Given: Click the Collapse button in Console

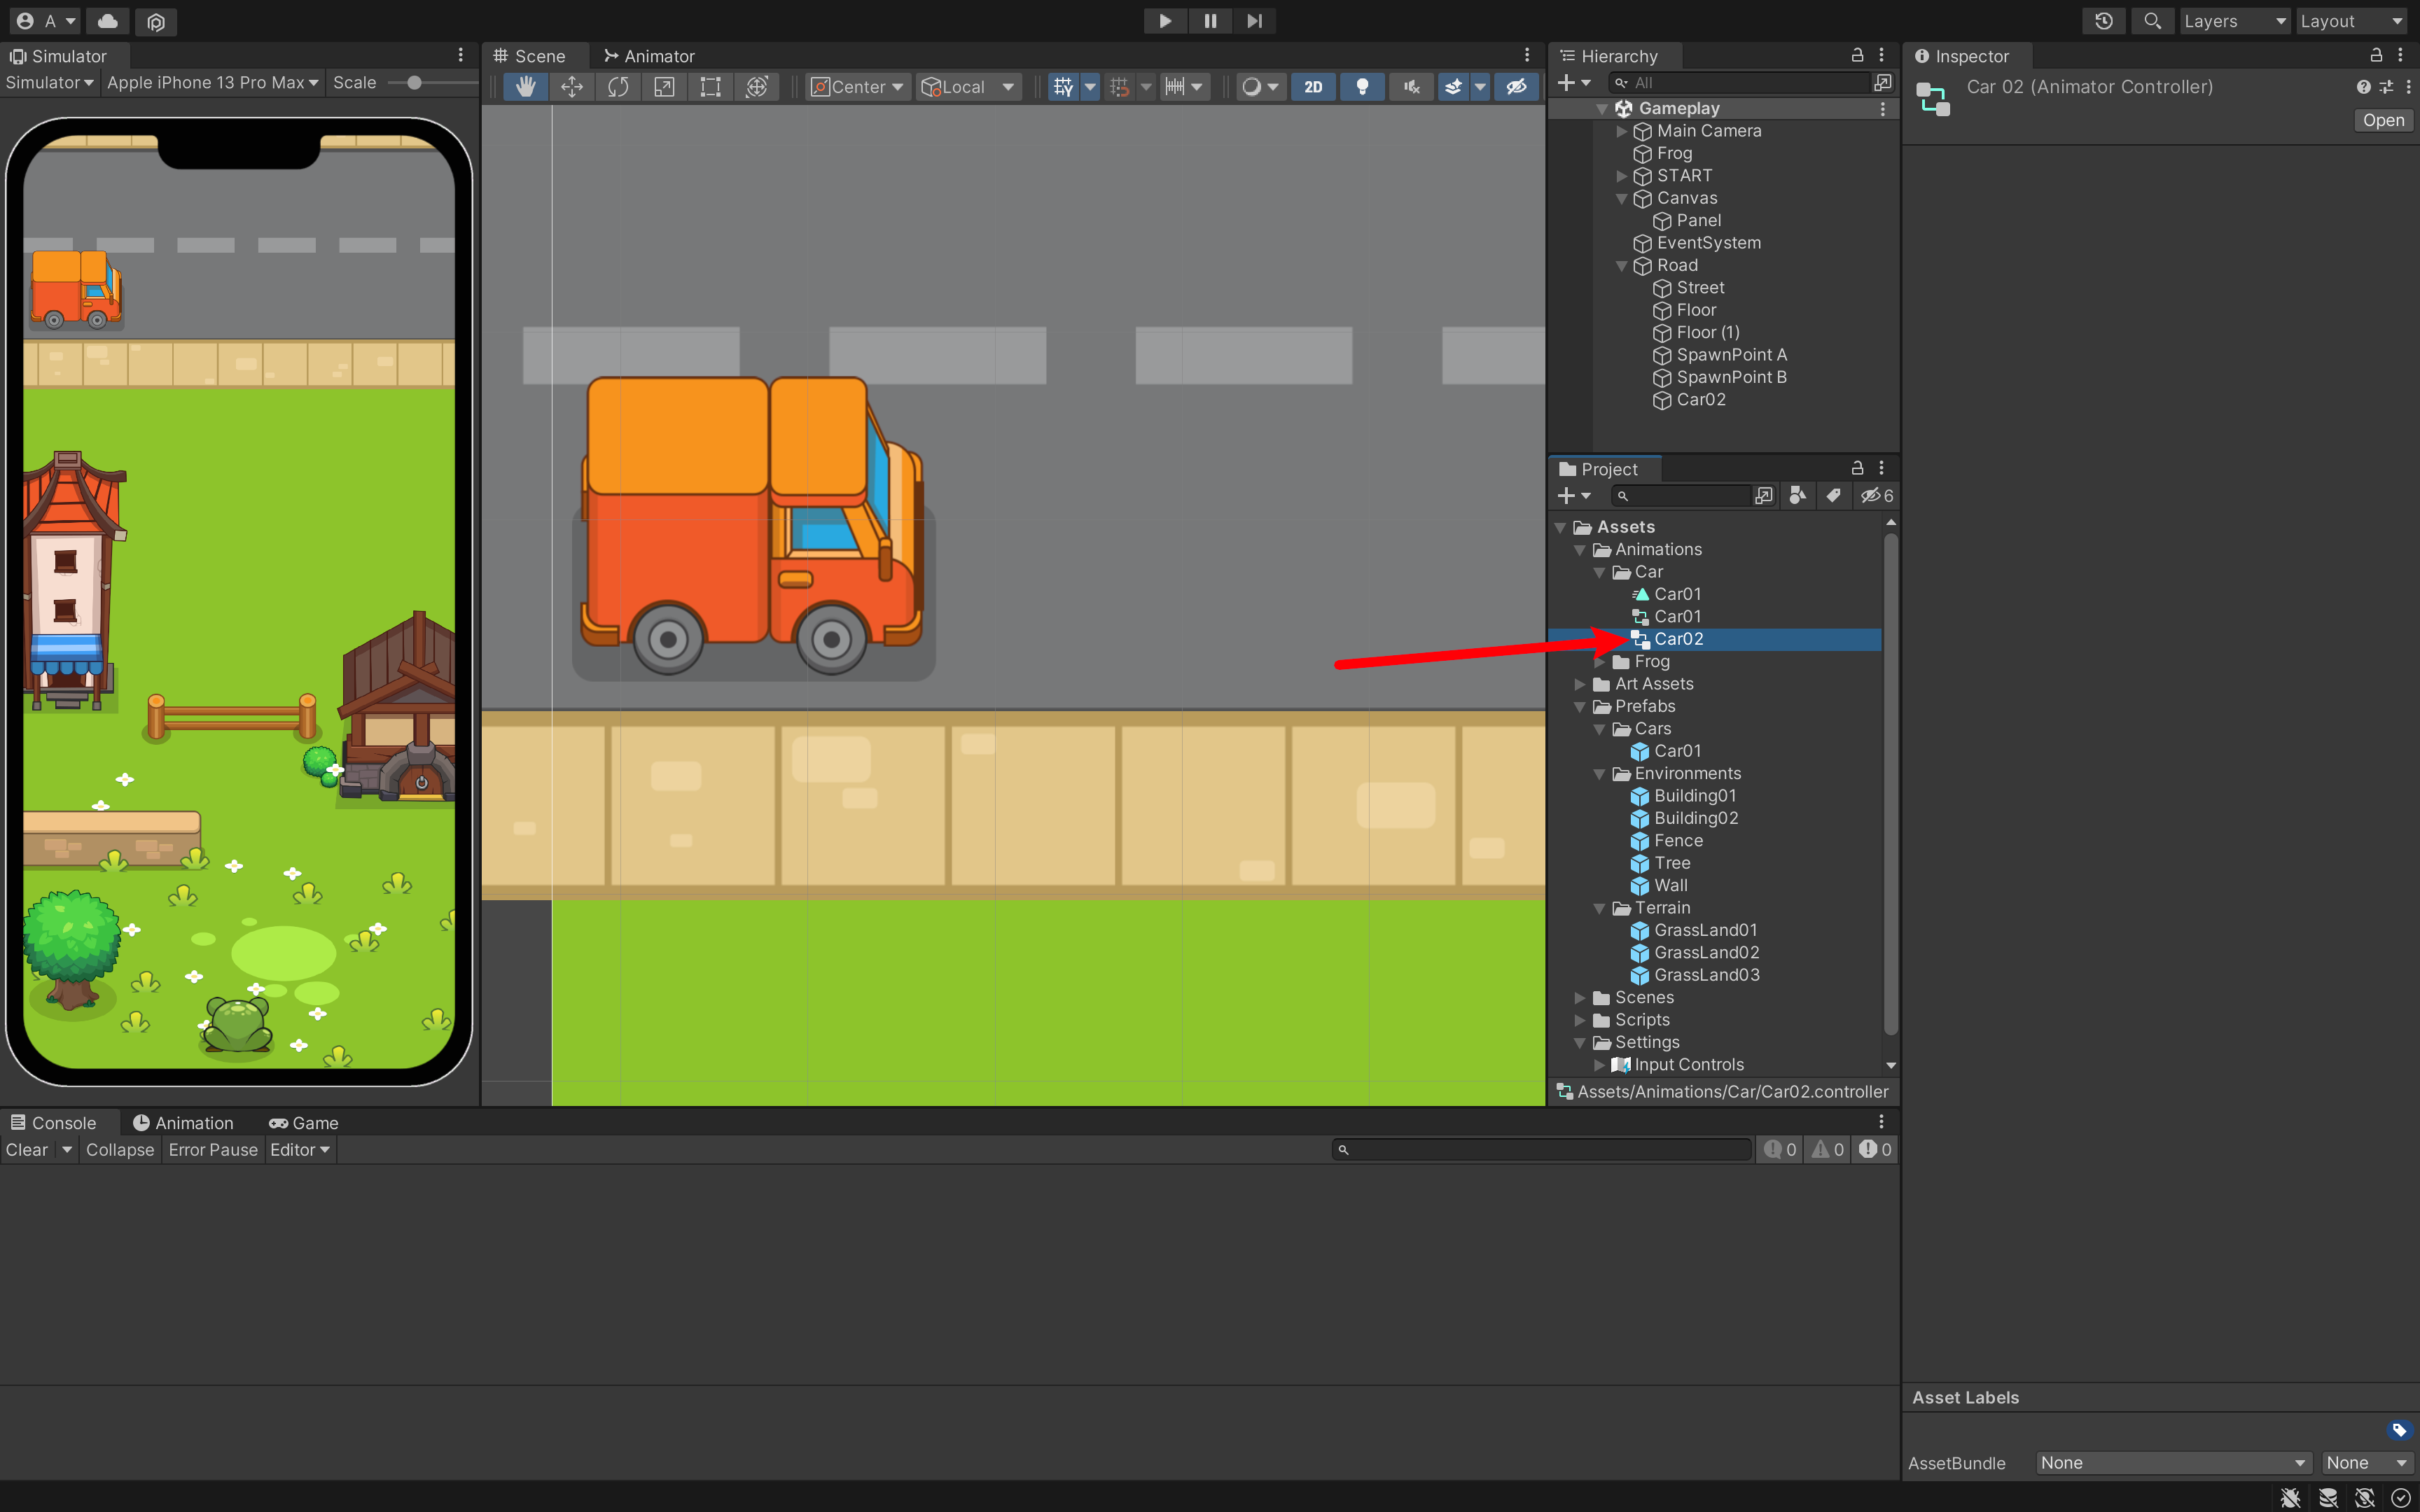Looking at the screenshot, I should tap(120, 1150).
